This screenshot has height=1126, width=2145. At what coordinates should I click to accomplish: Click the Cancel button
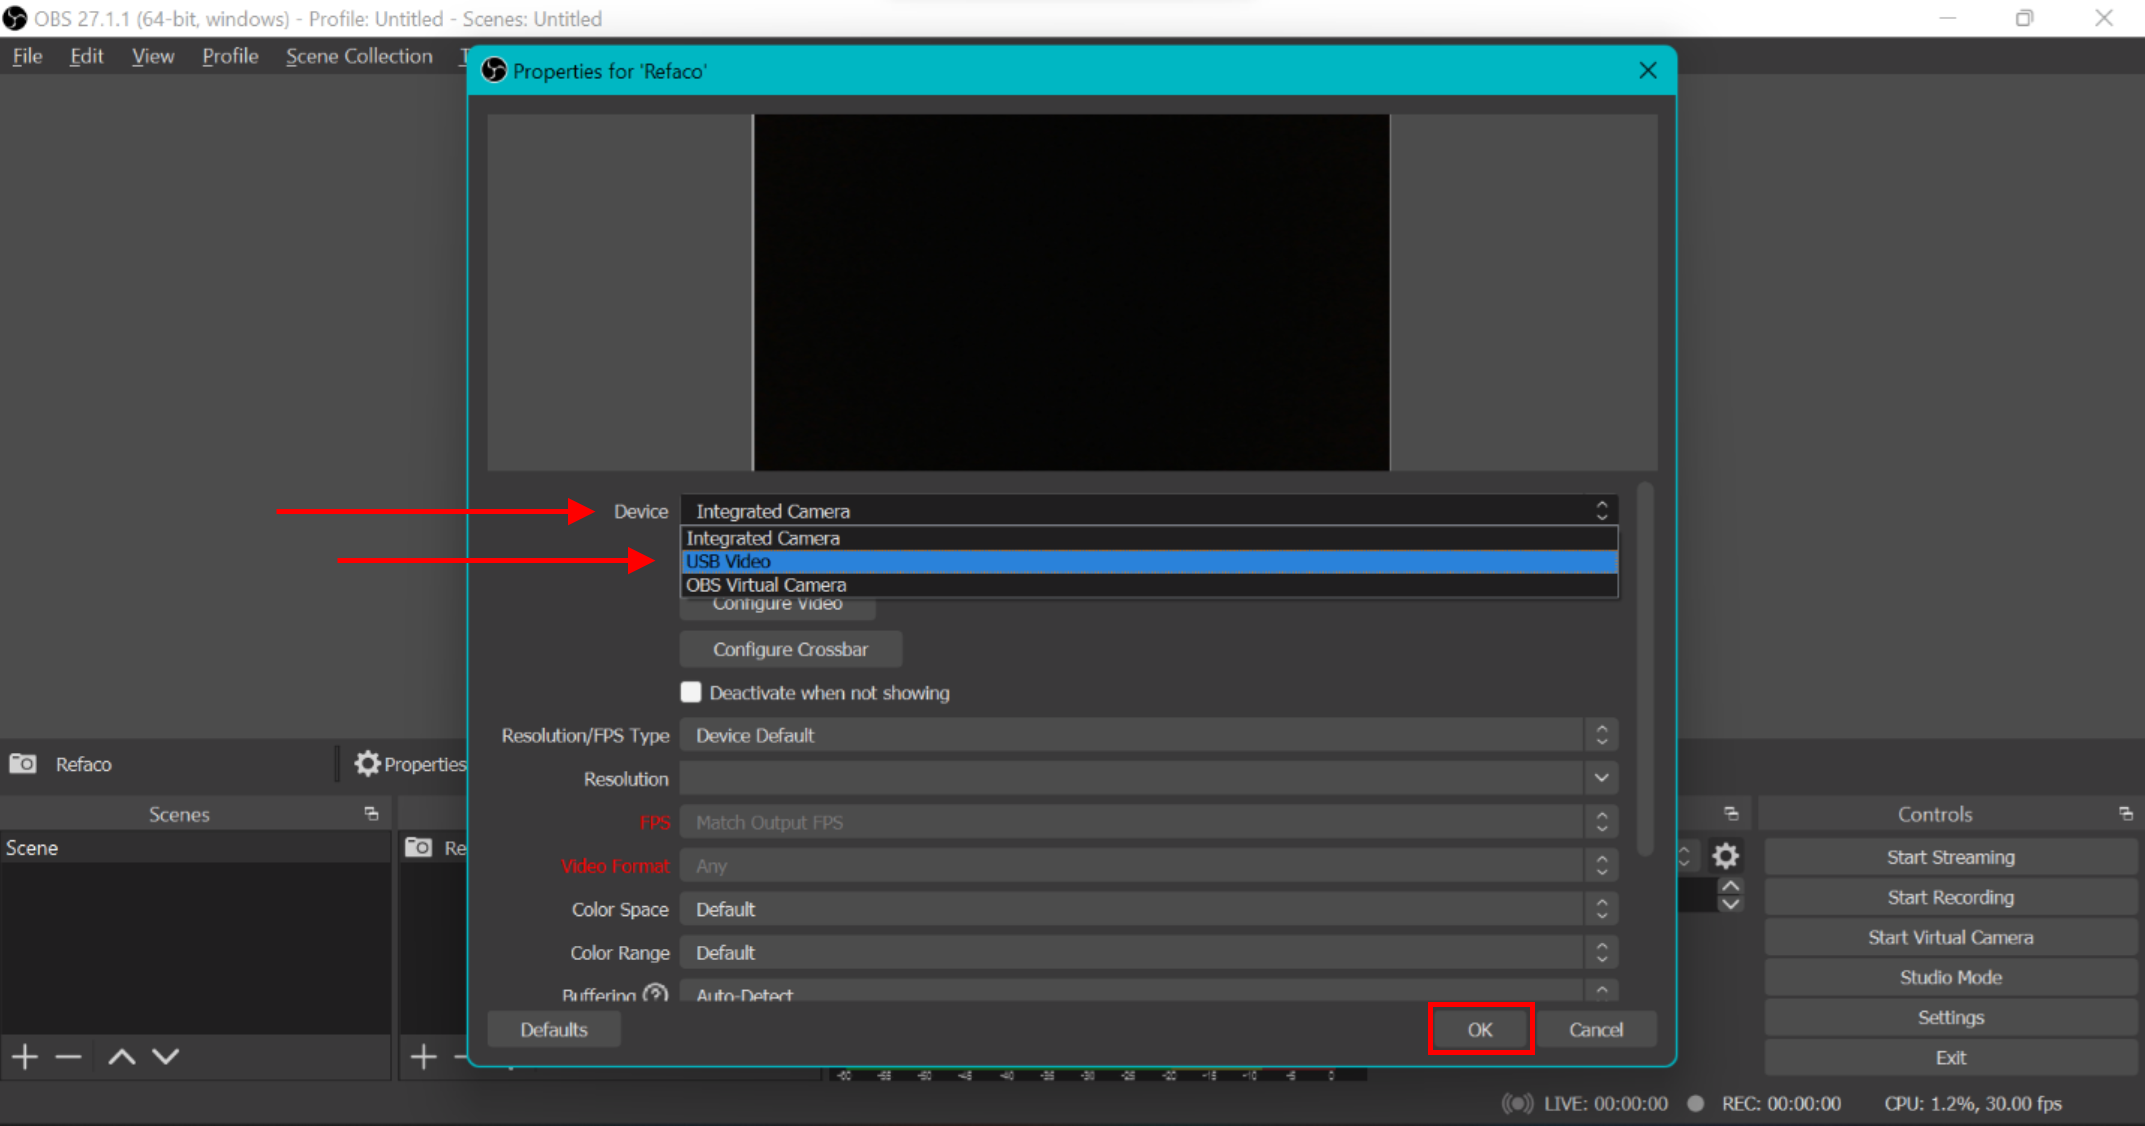pos(1596,1029)
